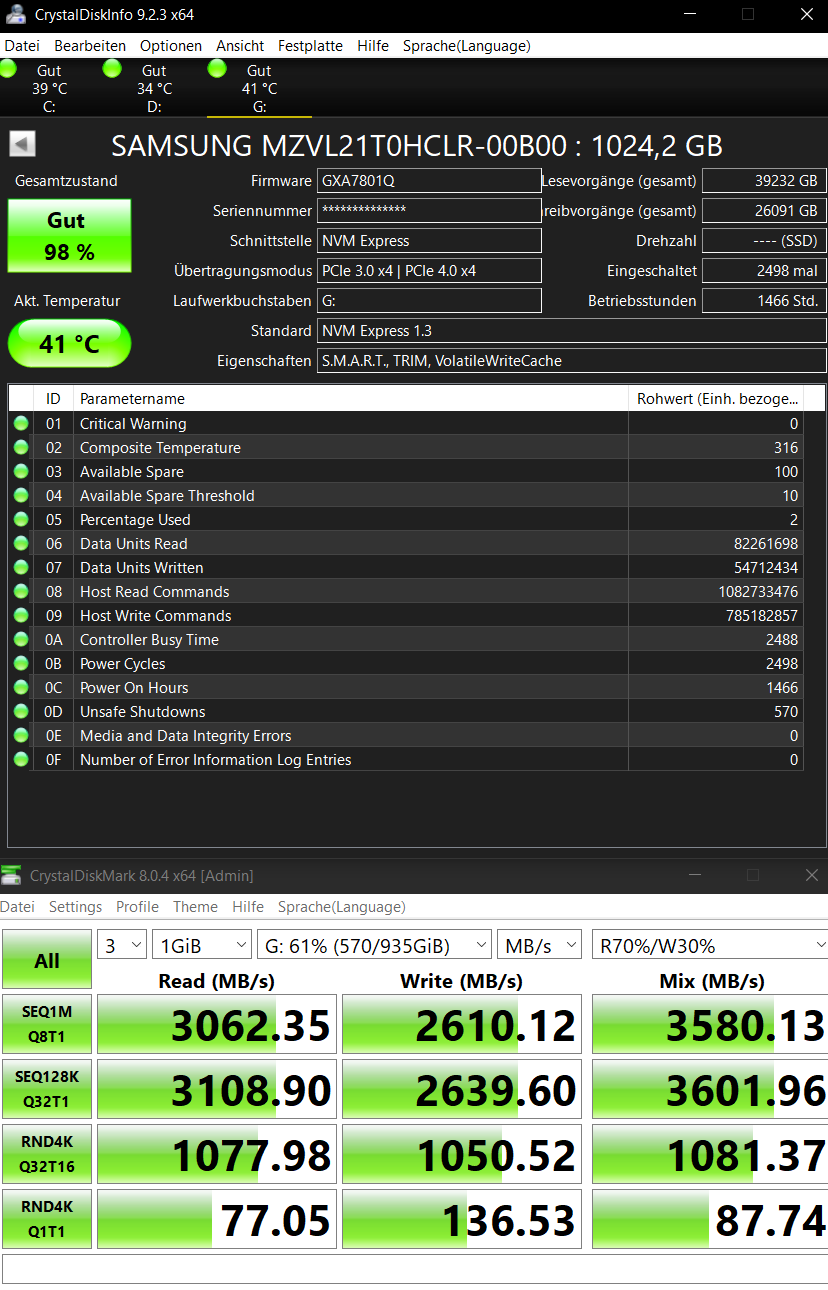Open Ansicht menu in CrystalDiskInfo
The image size is (828, 1290).
click(240, 46)
